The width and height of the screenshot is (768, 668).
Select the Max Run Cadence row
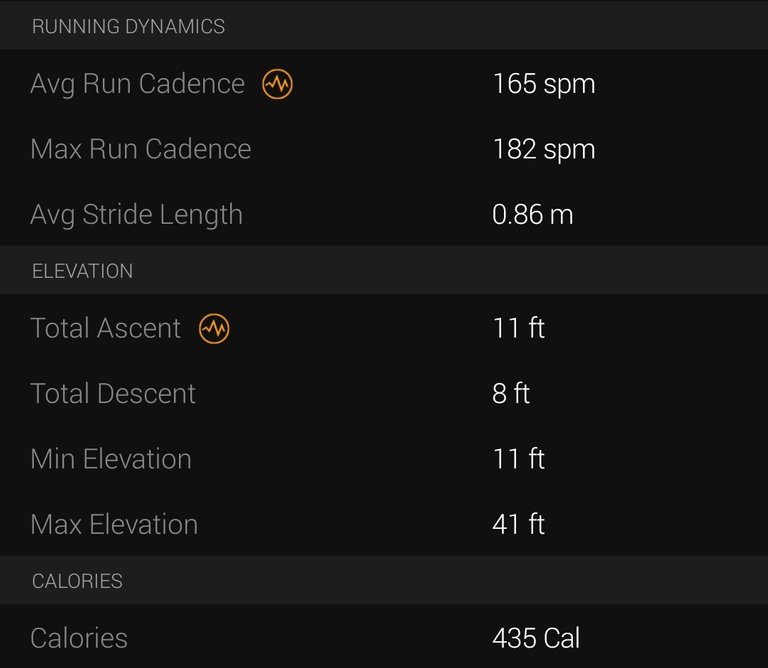click(384, 149)
